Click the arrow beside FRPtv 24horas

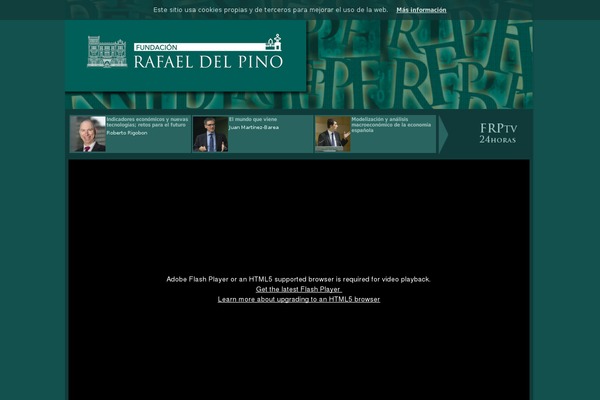pos(443,134)
